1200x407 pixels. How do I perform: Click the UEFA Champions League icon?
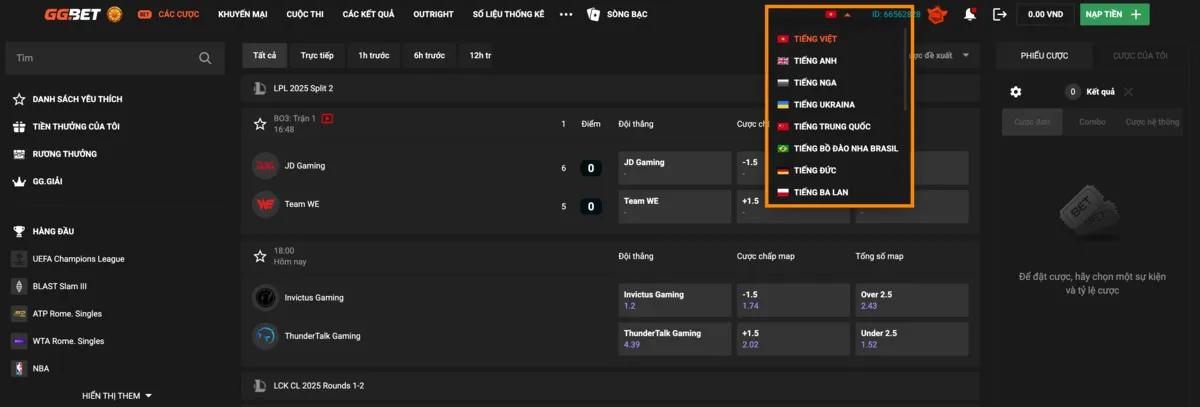(x=19, y=259)
